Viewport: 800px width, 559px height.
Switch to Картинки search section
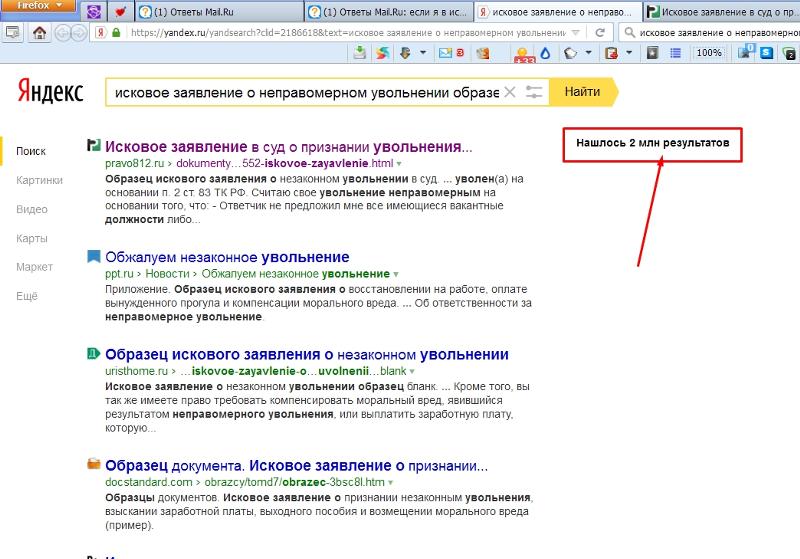pyautogui.click(x=39, y=180)
